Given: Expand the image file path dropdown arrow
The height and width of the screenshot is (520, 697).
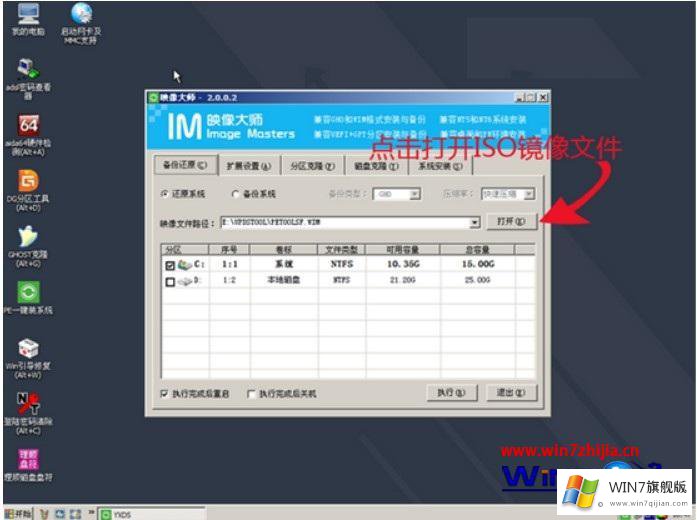Looking at the screenshot, I should point(475,222).
